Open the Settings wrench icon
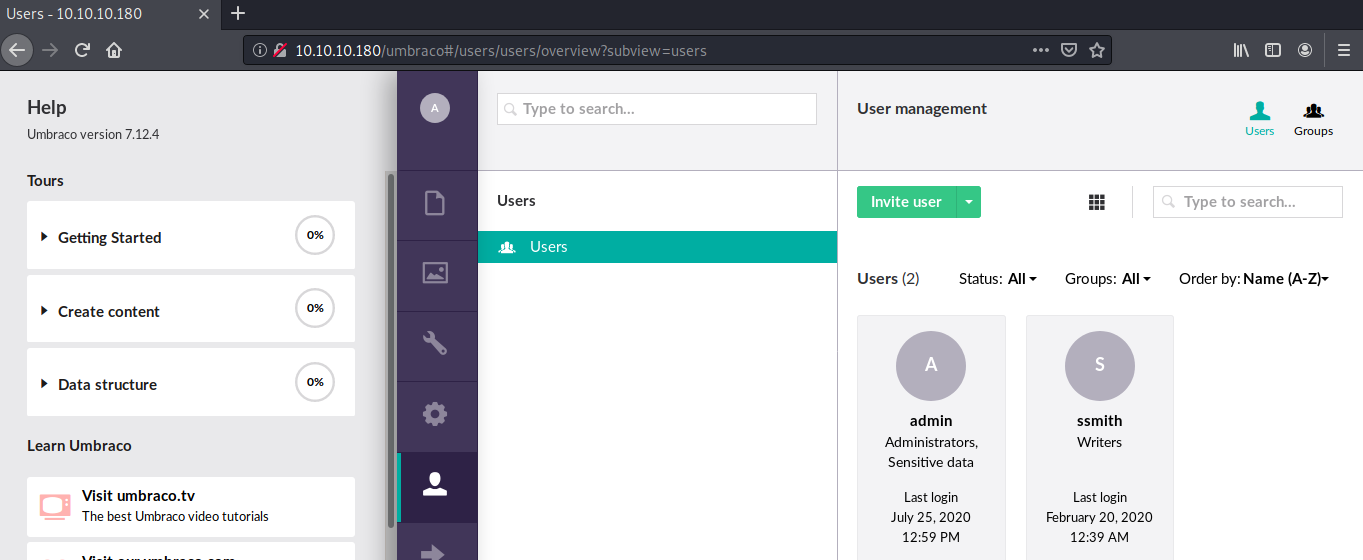 [x=435, y=343]
